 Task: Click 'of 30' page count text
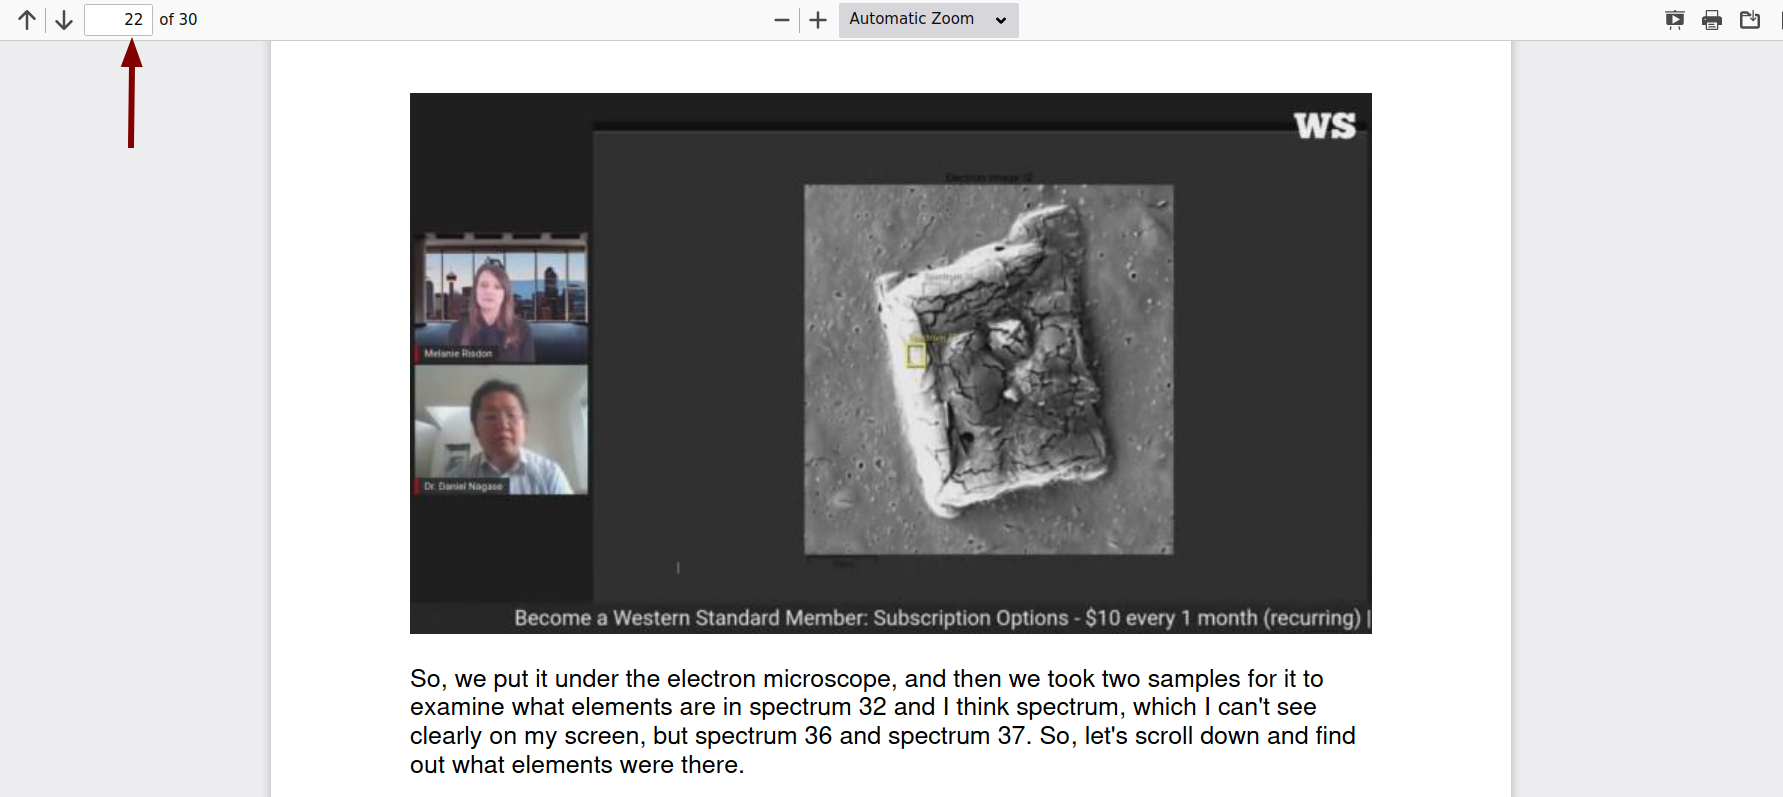(178, 20)
